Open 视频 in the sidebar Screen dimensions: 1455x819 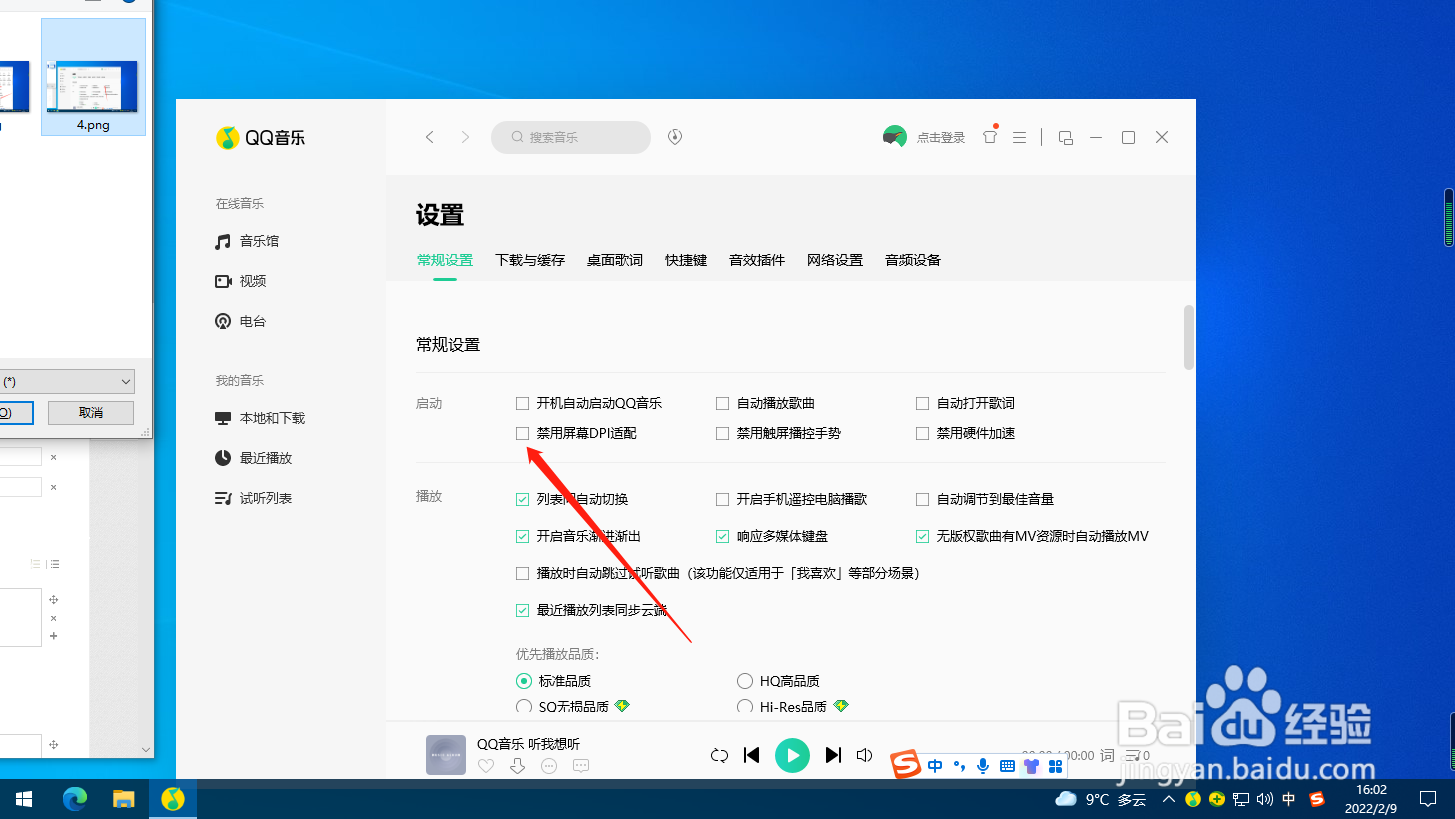click(241, 281)
